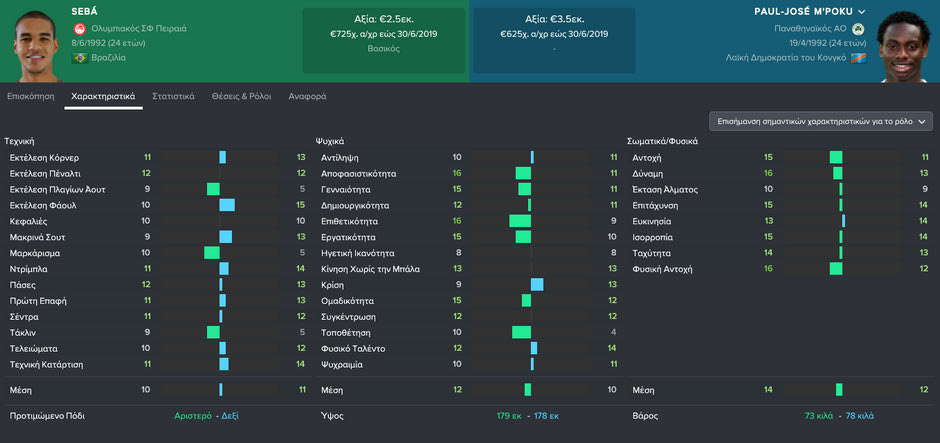This screenshot has width=940, height=443.
Task: Open the Στατιστικά tab
Action: tap(173, 97)
